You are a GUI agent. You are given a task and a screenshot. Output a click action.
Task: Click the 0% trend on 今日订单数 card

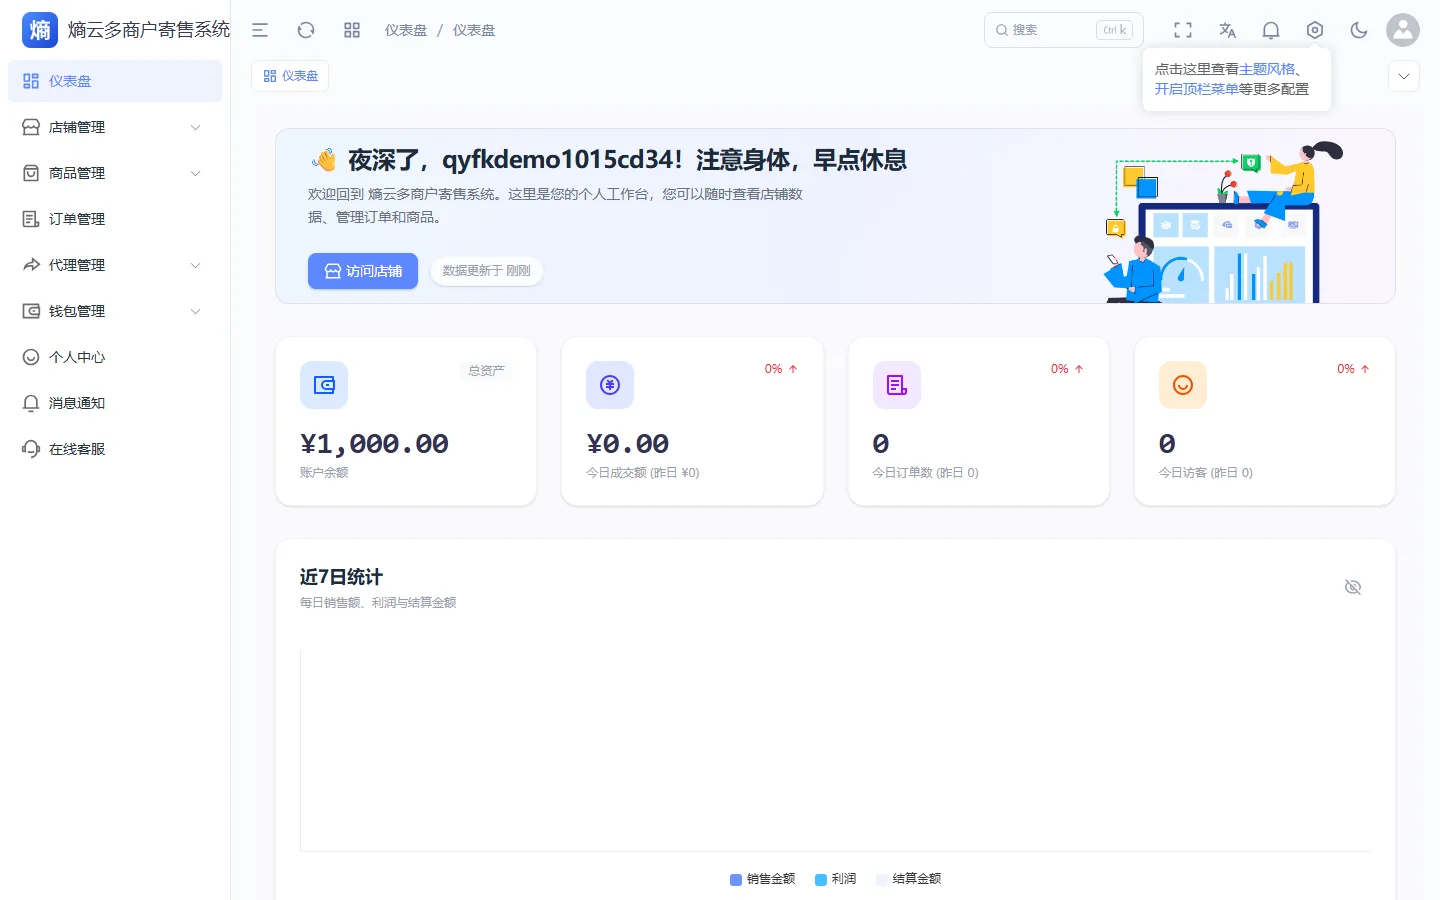click(1067, 369)
